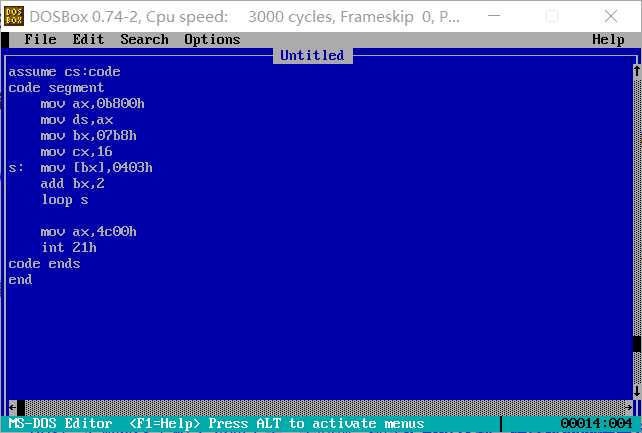Click the 'mov ax,4c00h' line
642x433 pixels.
[88, 232]
